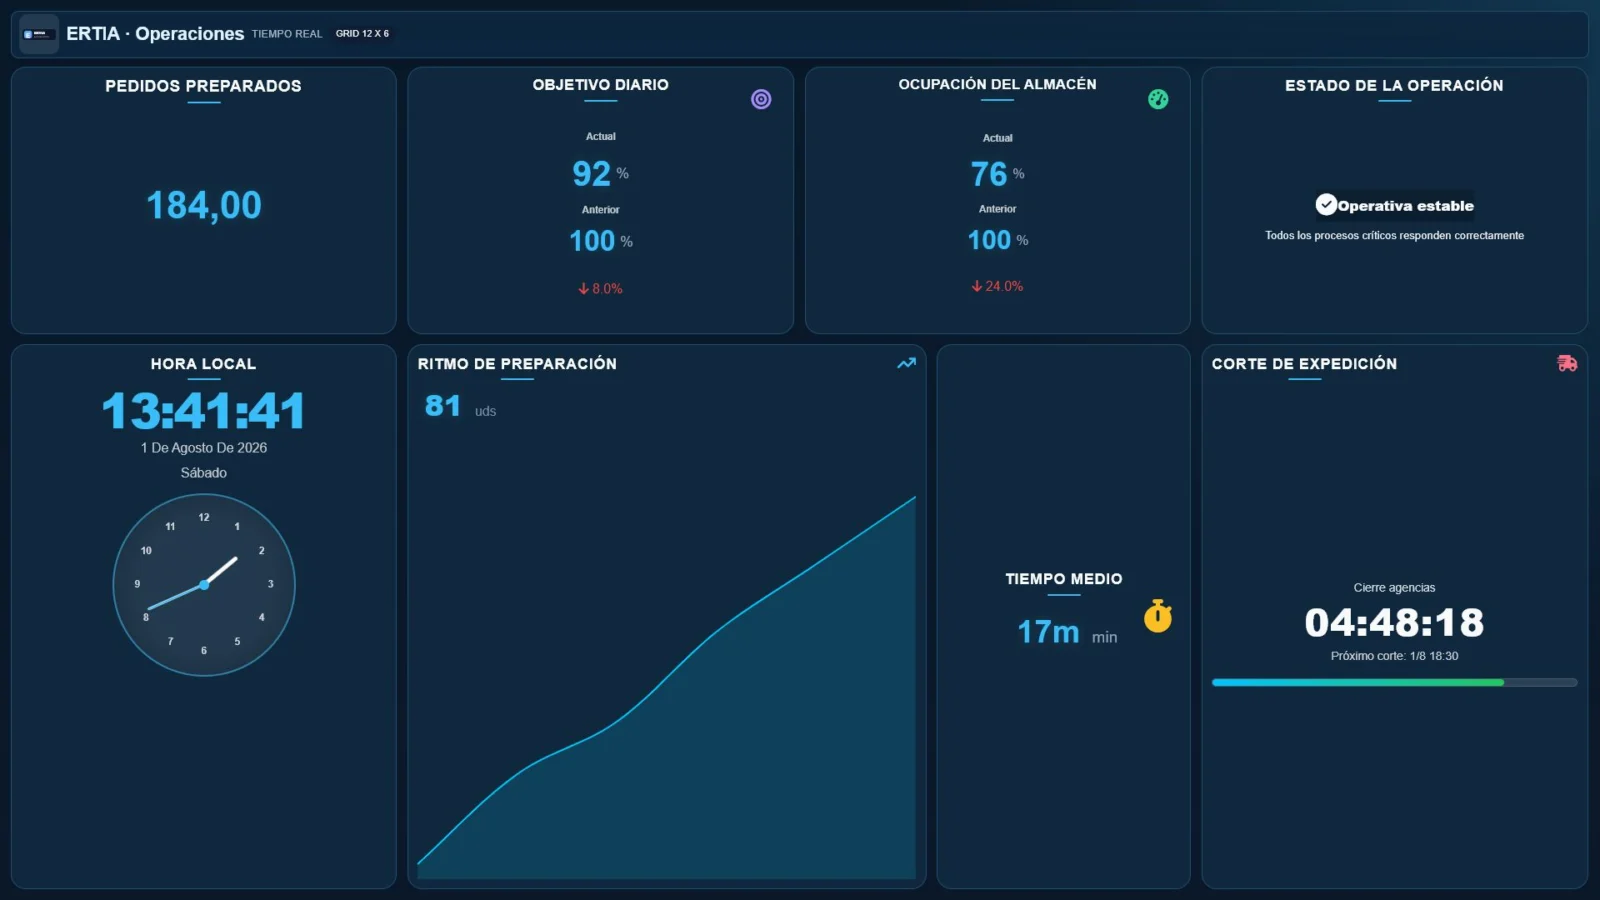Click the 100 % anterior value in Objetivo Diario
This screenshot has width=1600, height=900.
[600, 241]
